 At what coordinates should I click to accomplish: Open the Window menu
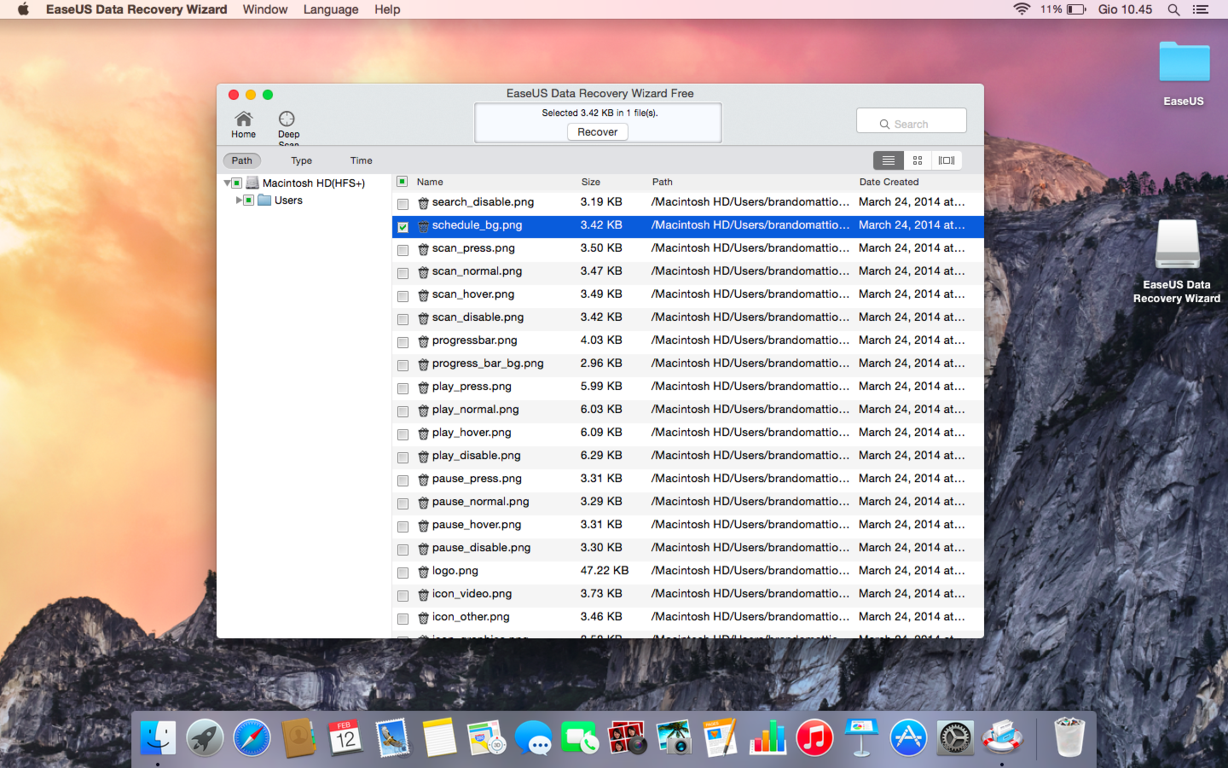point(265,9)
